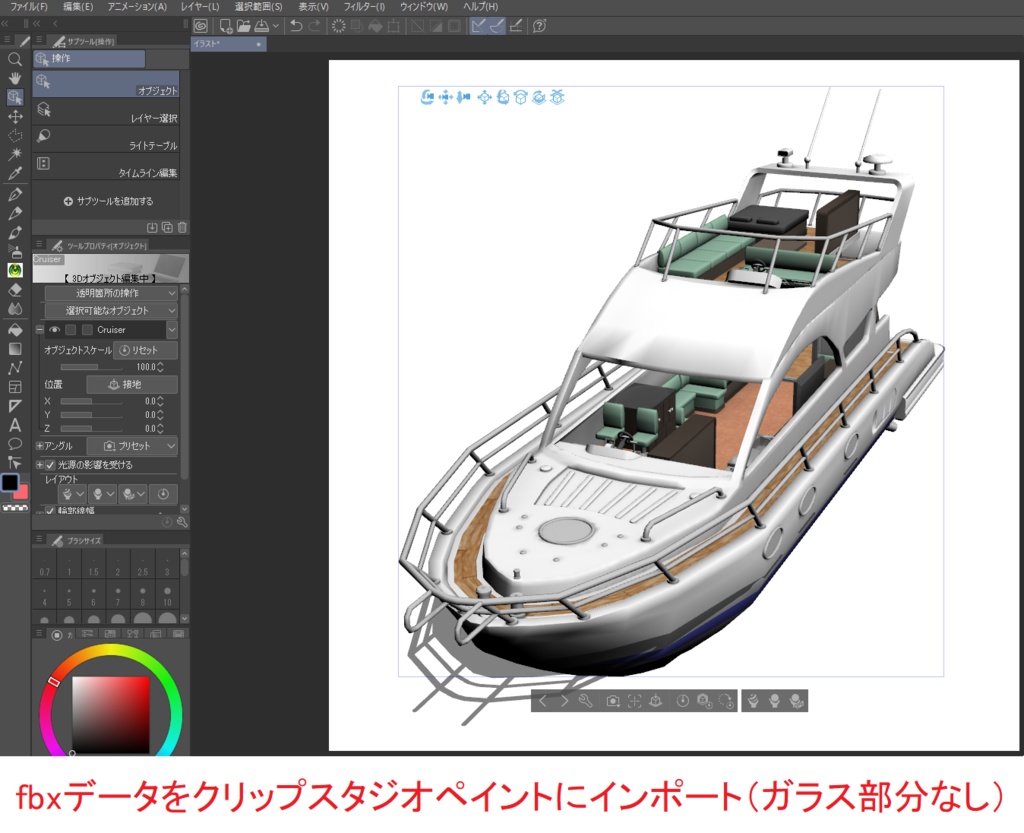Click the camera angle icon in the bottom launcher bar
Viewport: 1024px width, 833px height.
(x=613, y=702)
